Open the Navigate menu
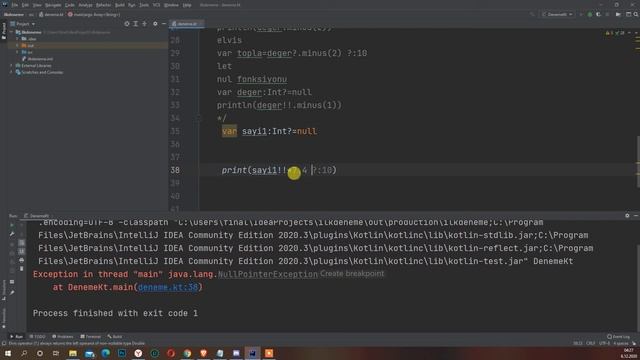 tap(53, 5)
